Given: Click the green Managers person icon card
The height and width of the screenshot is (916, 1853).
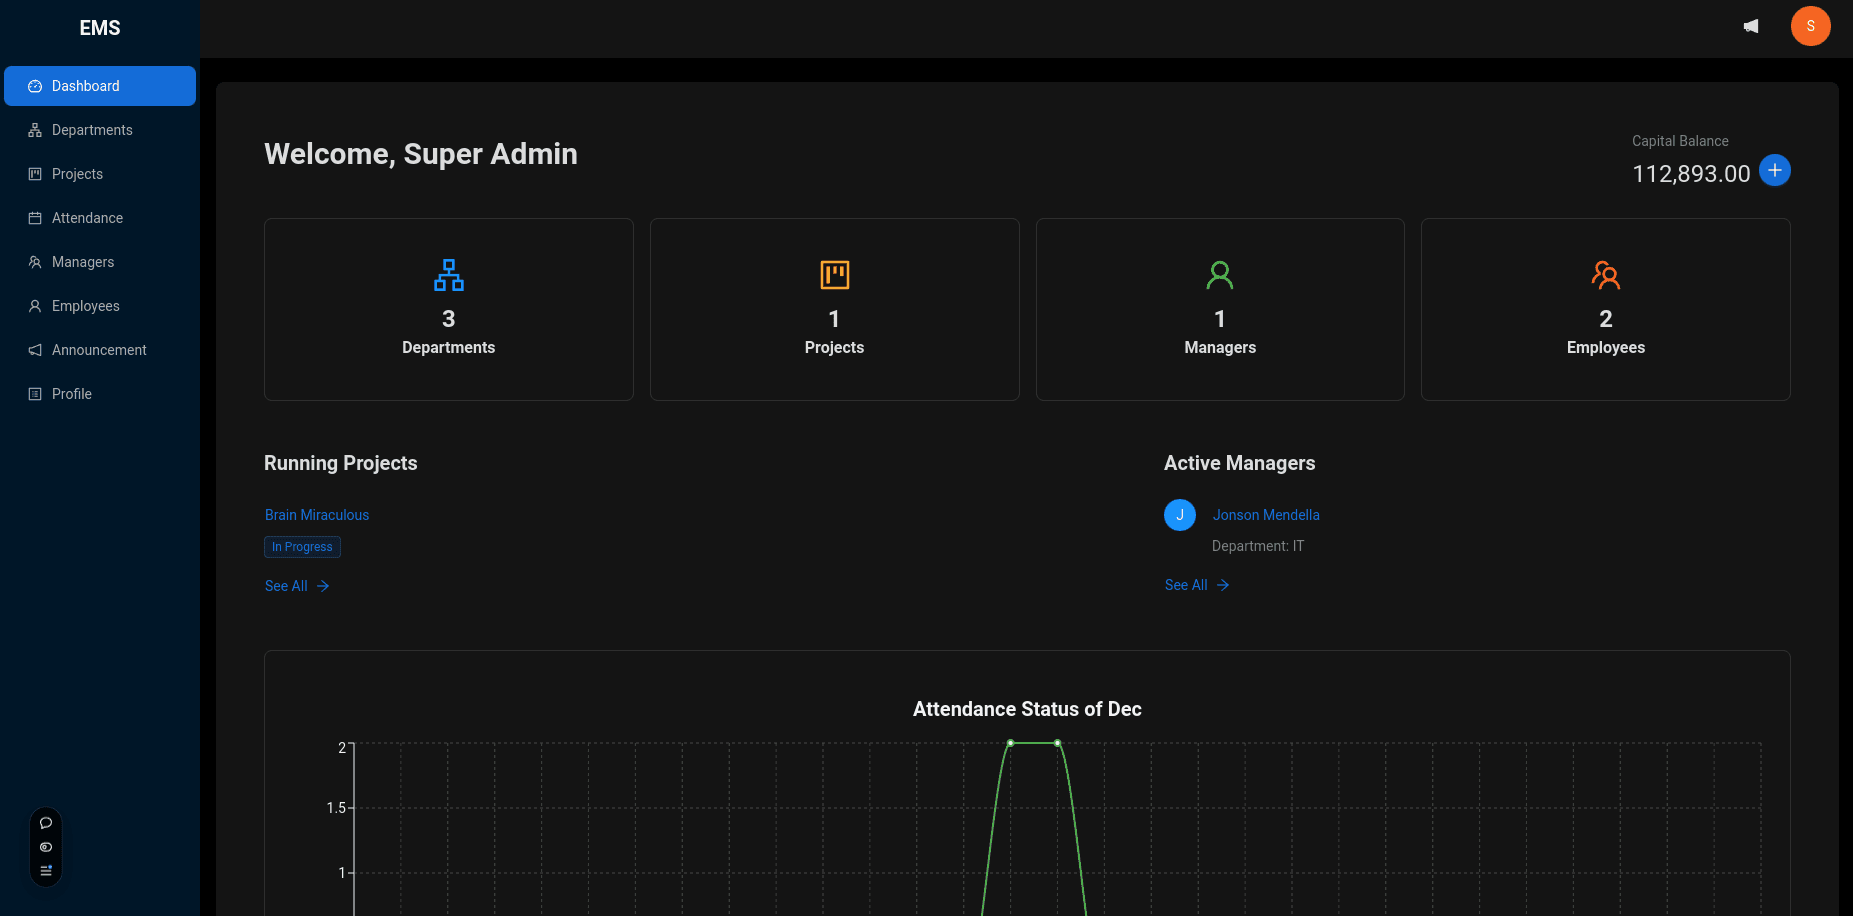Looking at the screenshot, I should [1220, 309].
